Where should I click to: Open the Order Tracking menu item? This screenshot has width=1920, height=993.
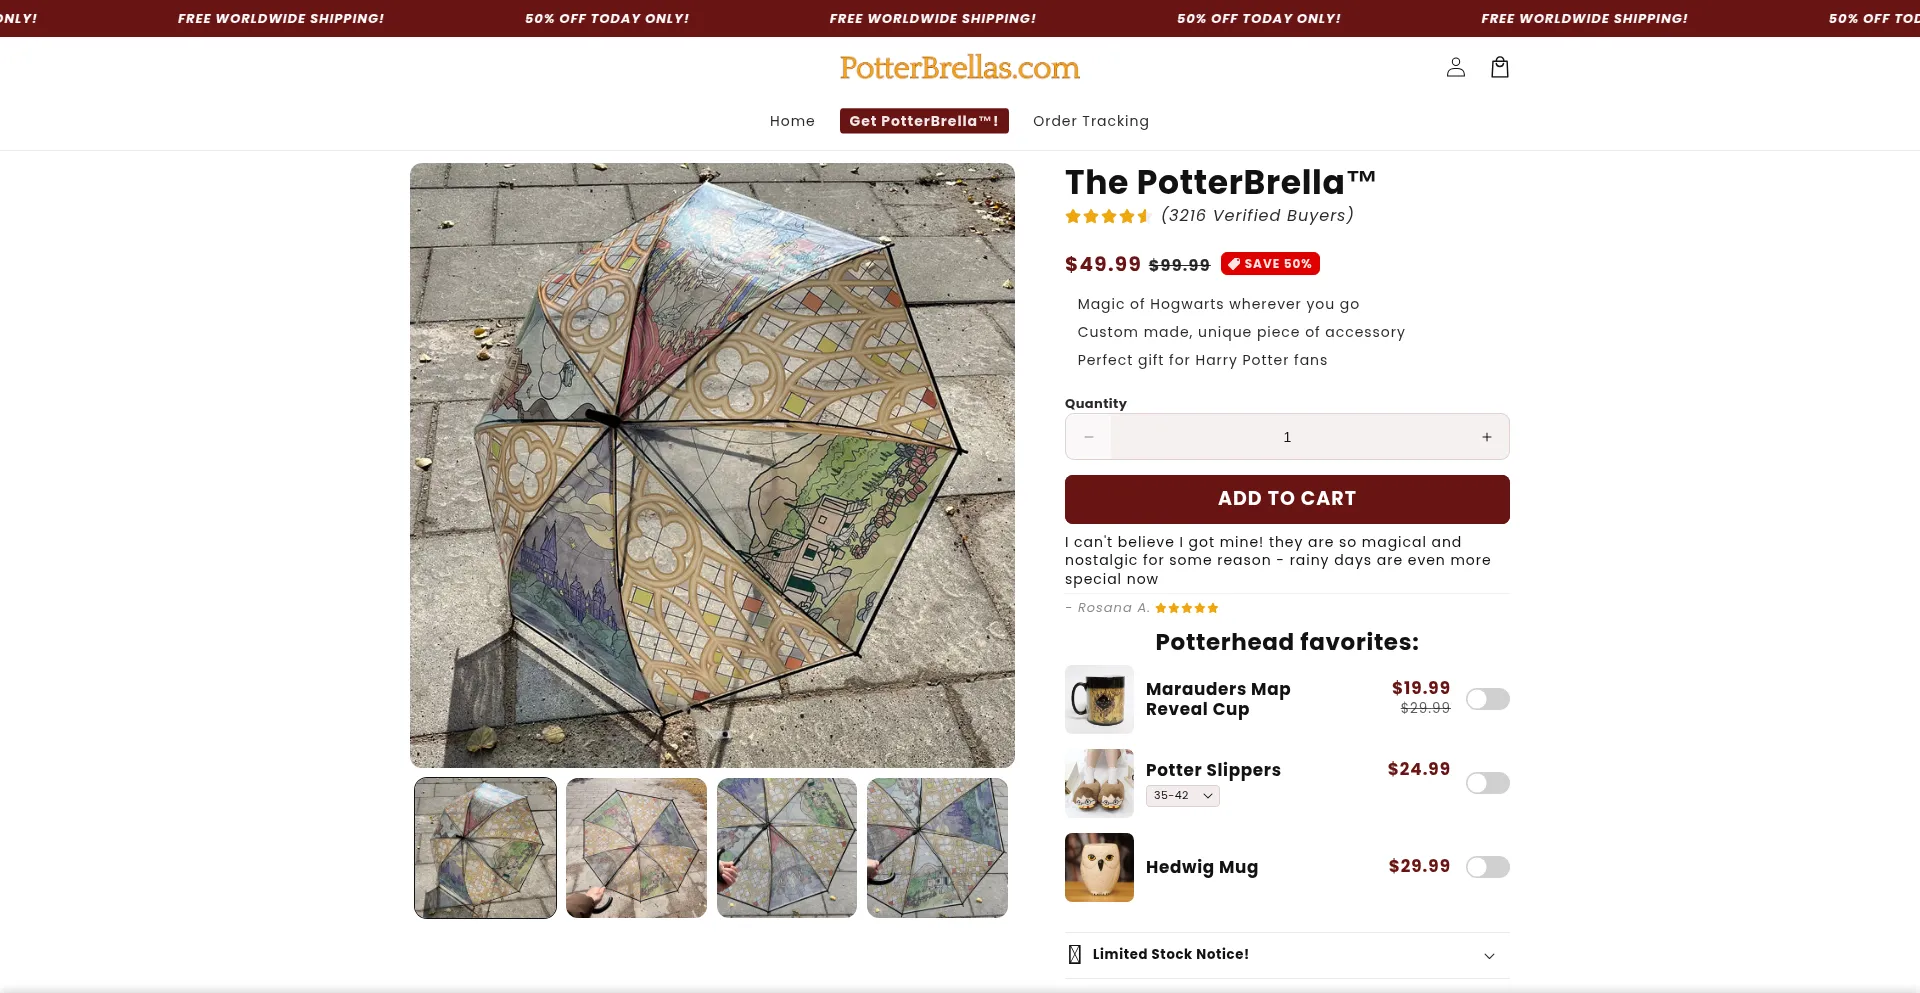(x=1091, y=121)
